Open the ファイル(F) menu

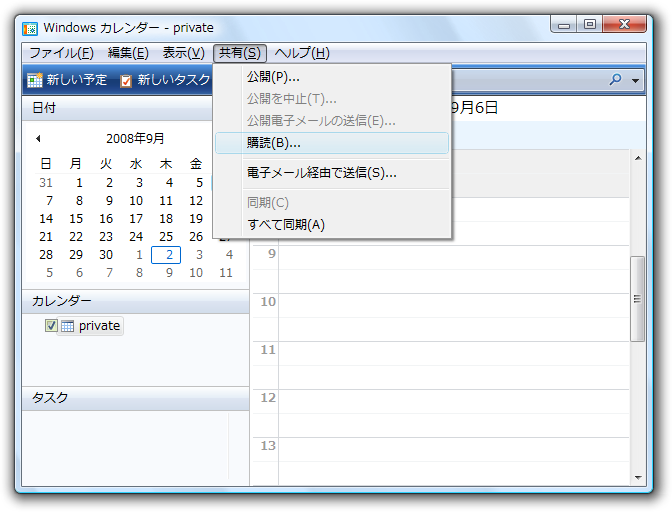tap(61, 53)
